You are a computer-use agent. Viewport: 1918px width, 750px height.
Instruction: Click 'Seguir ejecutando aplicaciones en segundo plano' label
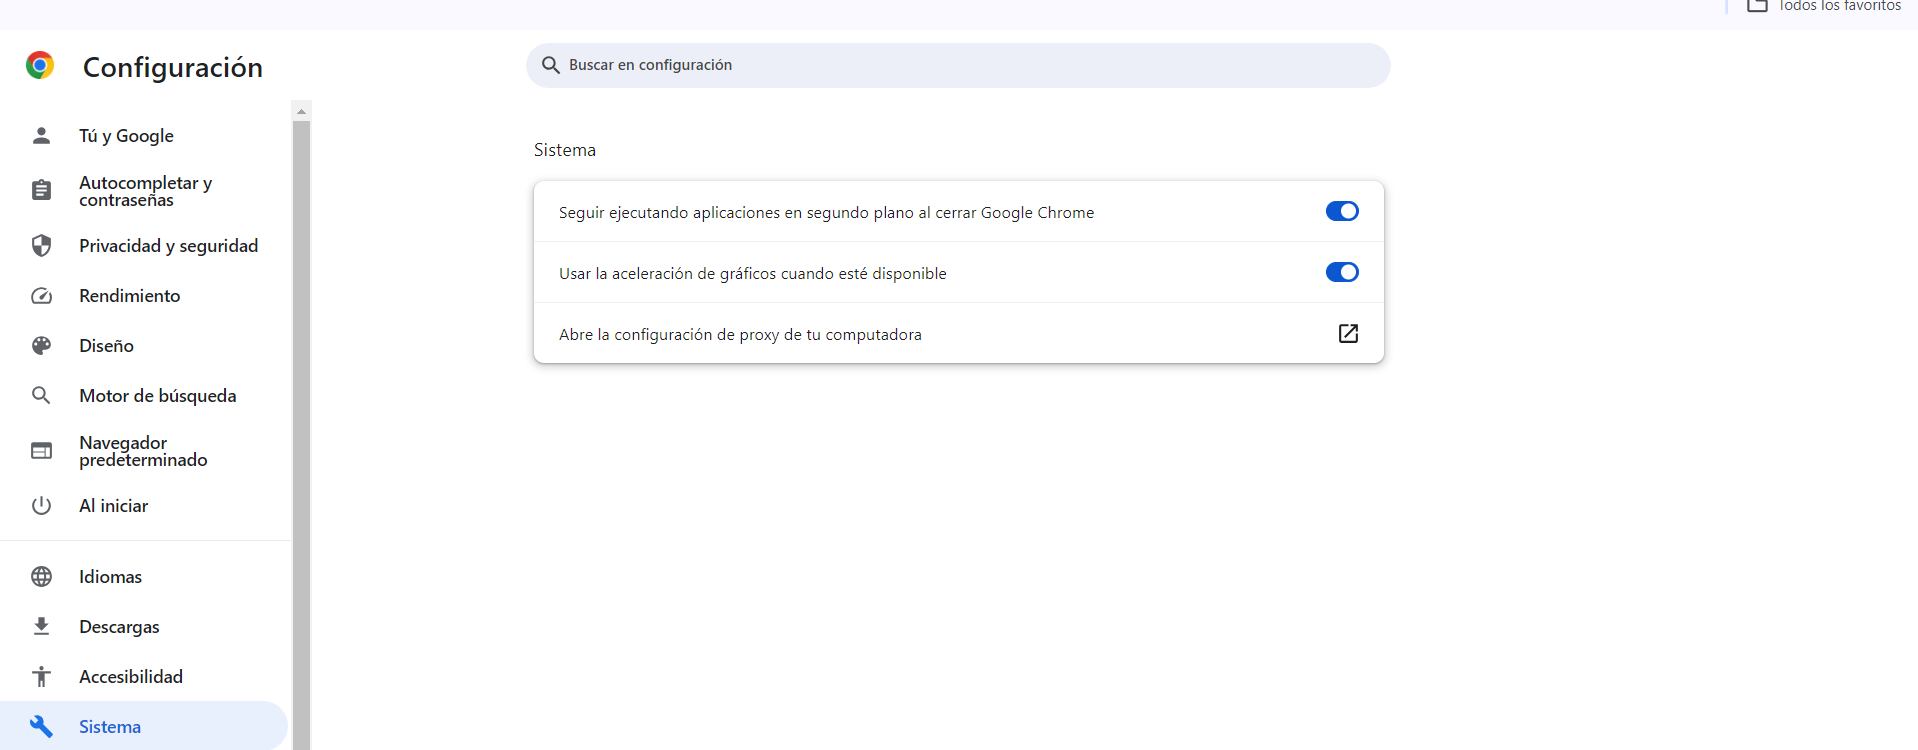[826, 213]
